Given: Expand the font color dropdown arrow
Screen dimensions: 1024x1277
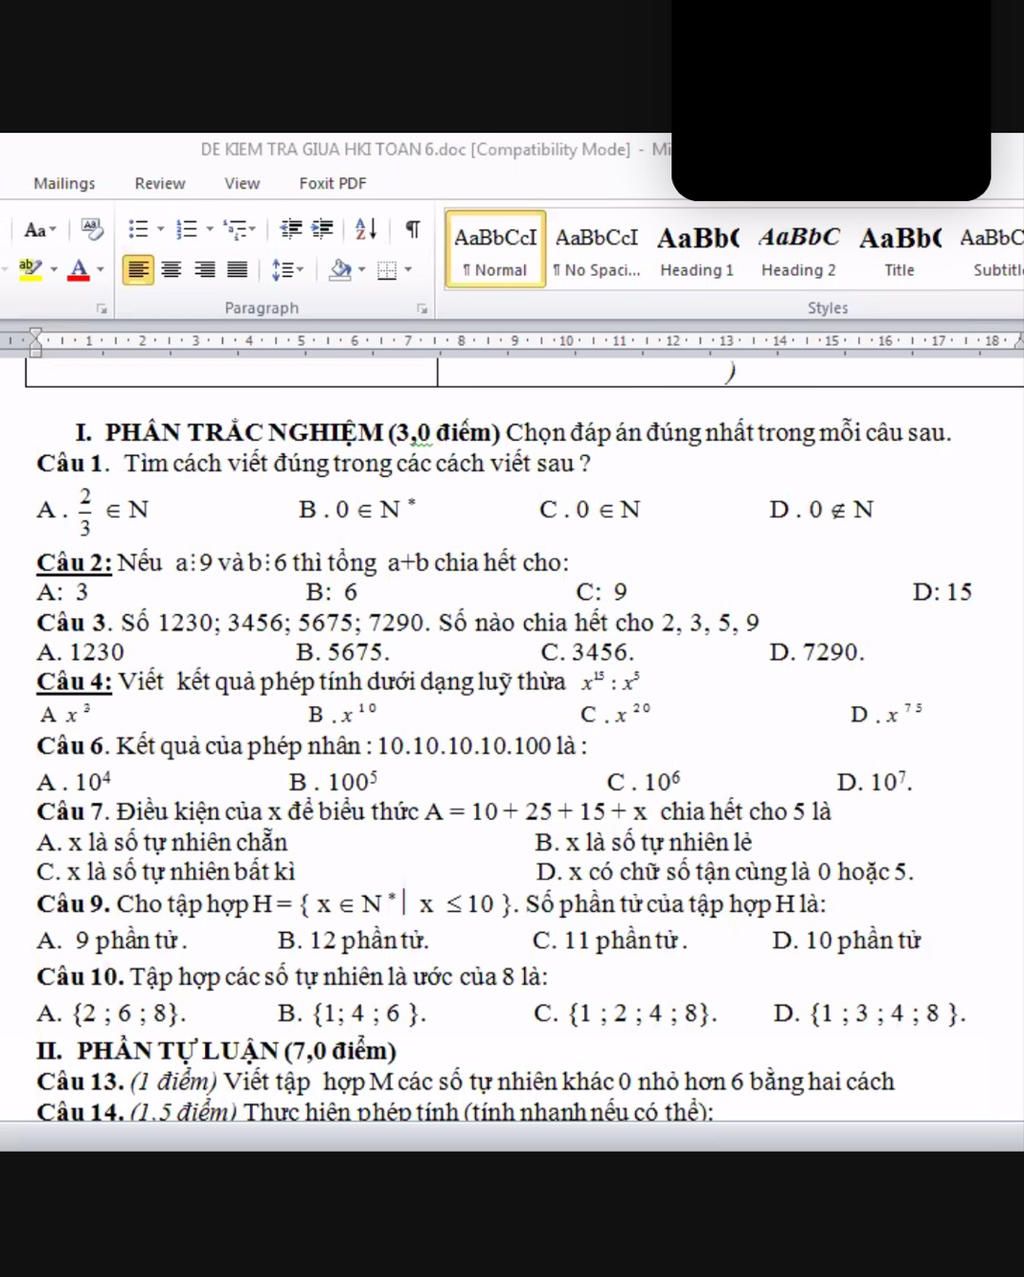Looking at the screenshot, I should [100, 270].
